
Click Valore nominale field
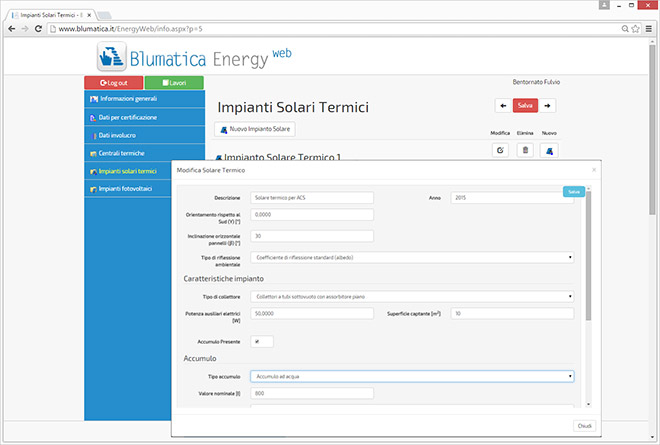(x=312, y=393)
